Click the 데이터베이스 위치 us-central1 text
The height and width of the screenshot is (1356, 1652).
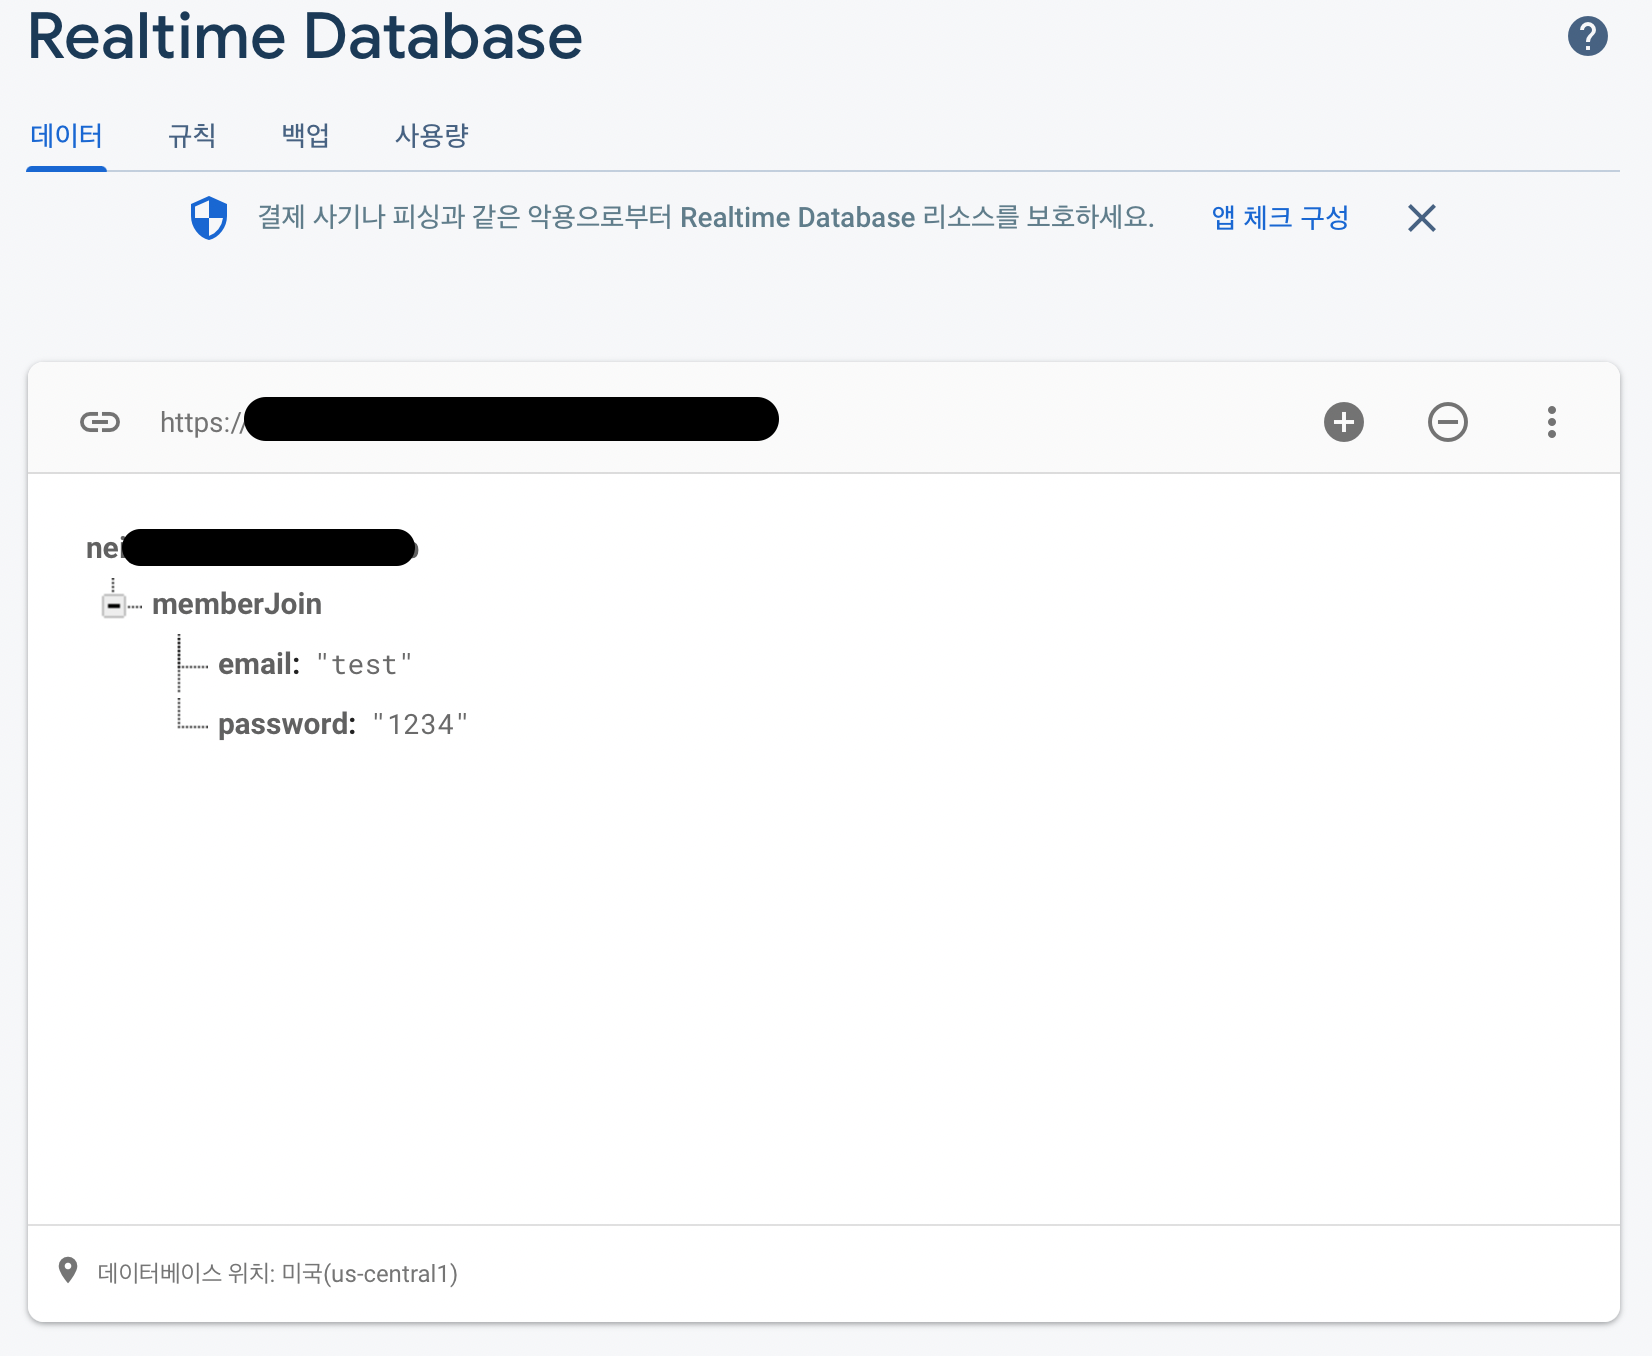[277, 1273]
